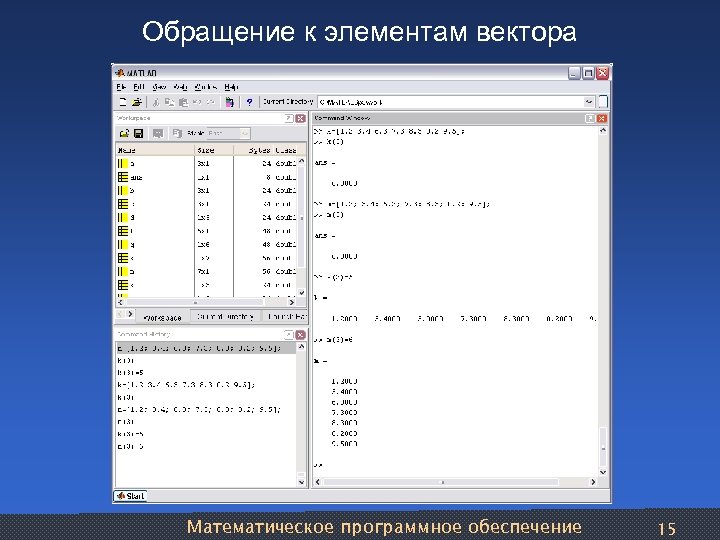Click the Workspace list scroll-down arrow
Image resolution: width=720 pixels, height=540 pixels.
pyautogui.click(x=302, y=292)
